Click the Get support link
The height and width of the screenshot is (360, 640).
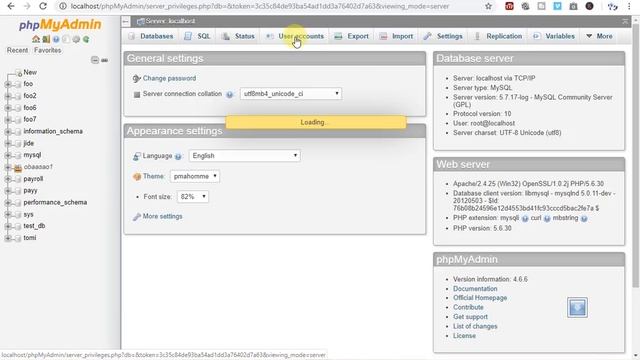tap(470, 317)
